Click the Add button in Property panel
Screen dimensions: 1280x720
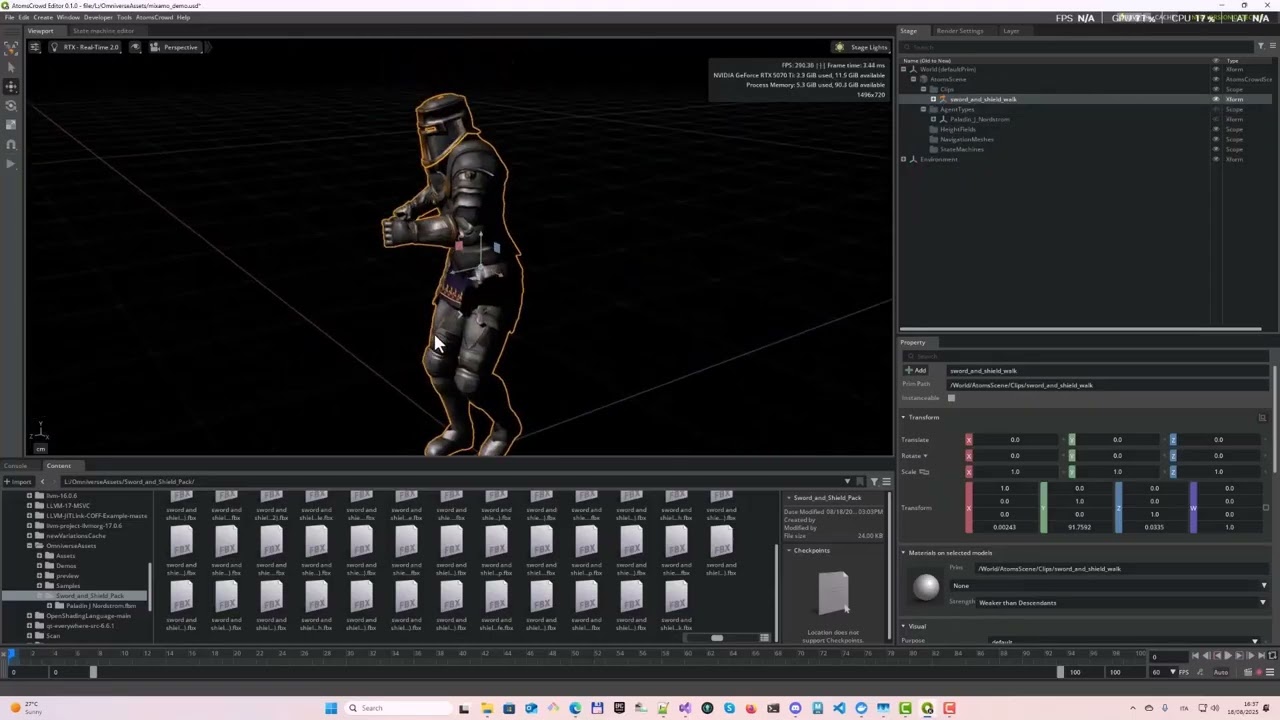(916, 370)
